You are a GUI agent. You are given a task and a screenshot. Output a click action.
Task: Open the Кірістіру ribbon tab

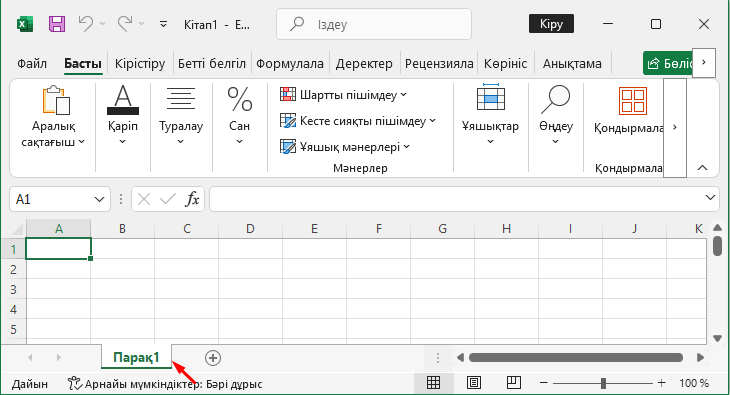[140, 63]
